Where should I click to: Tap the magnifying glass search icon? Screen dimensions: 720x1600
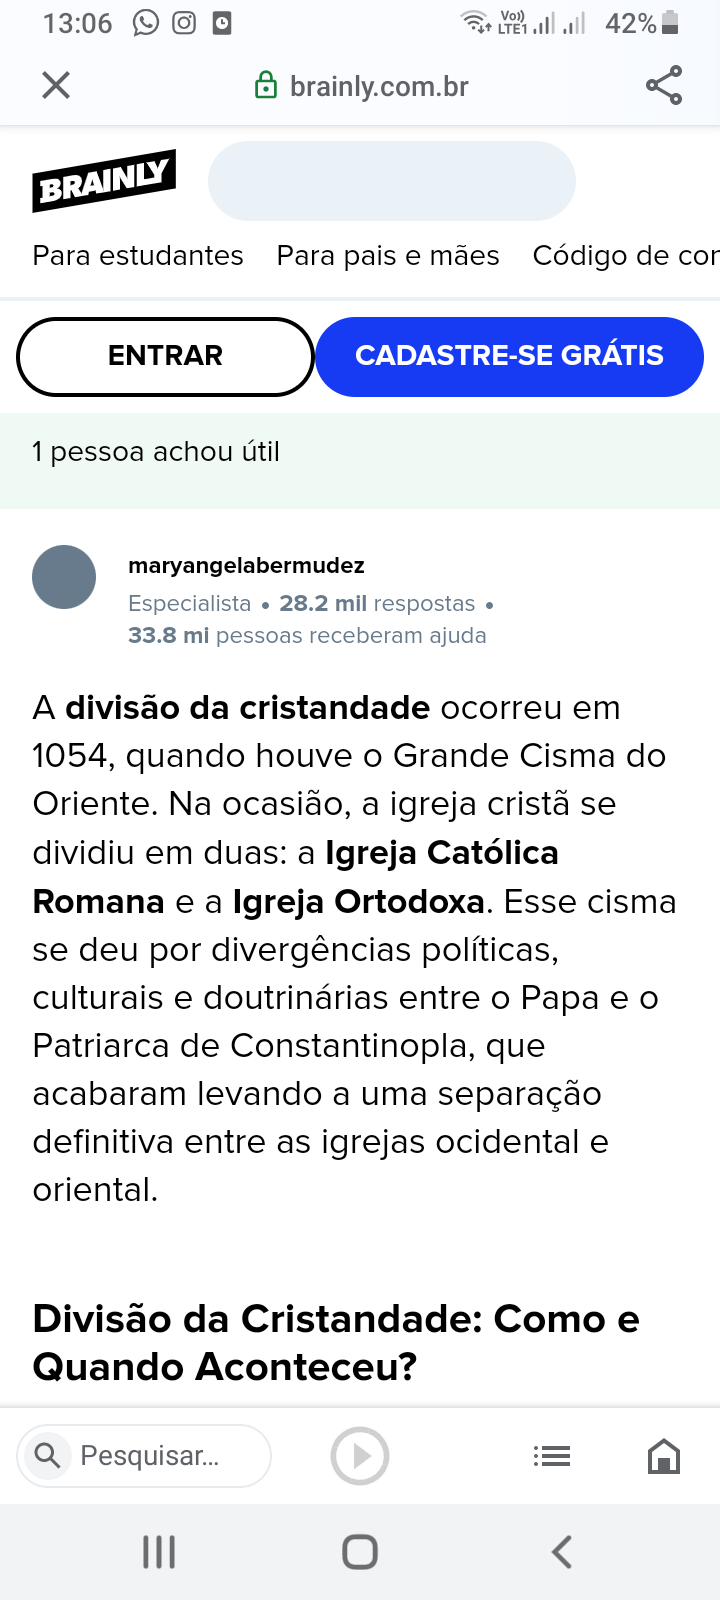[47, 1455]
